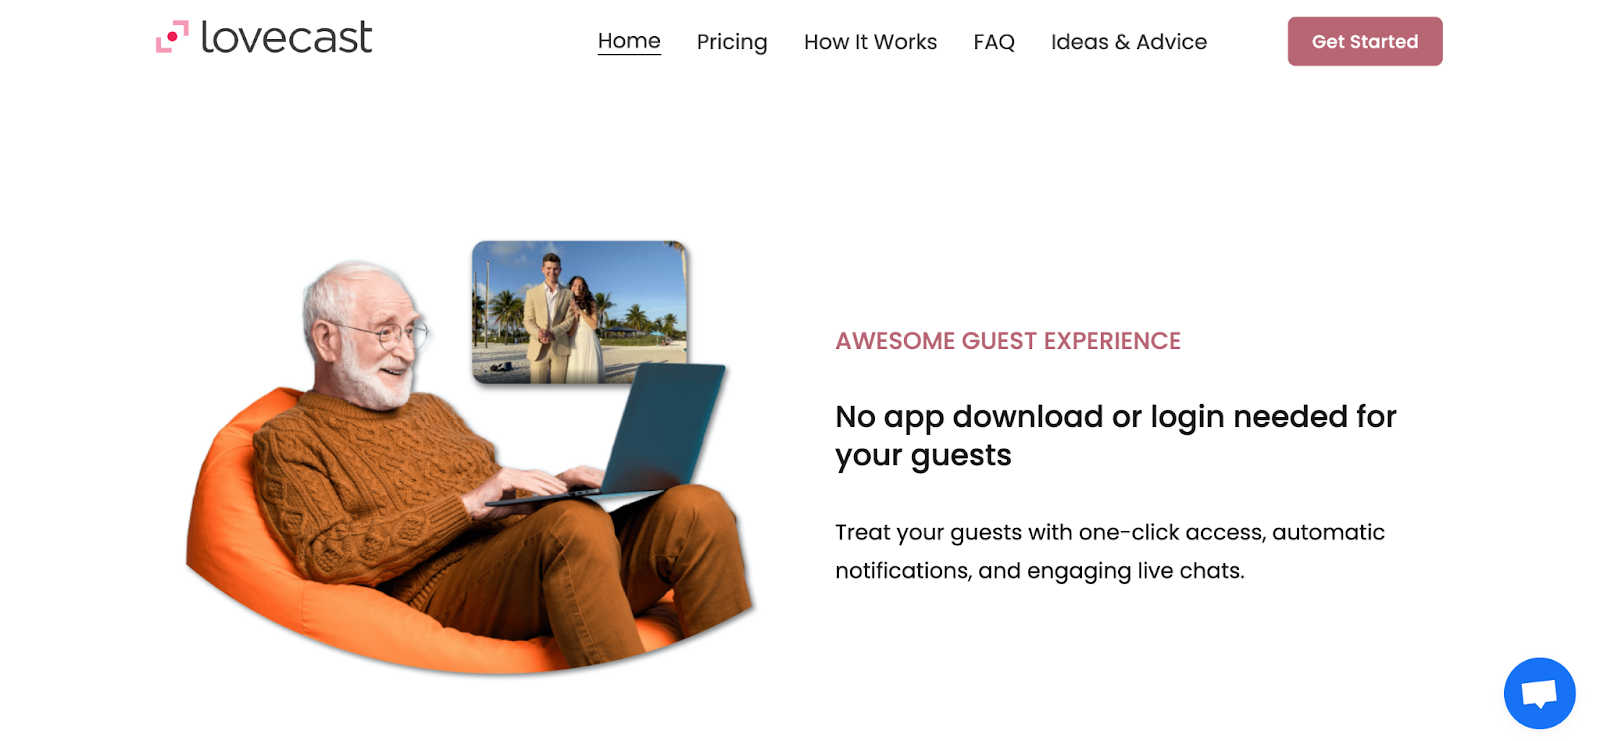Open the blue chat widget bubble

click(1539, 693)
